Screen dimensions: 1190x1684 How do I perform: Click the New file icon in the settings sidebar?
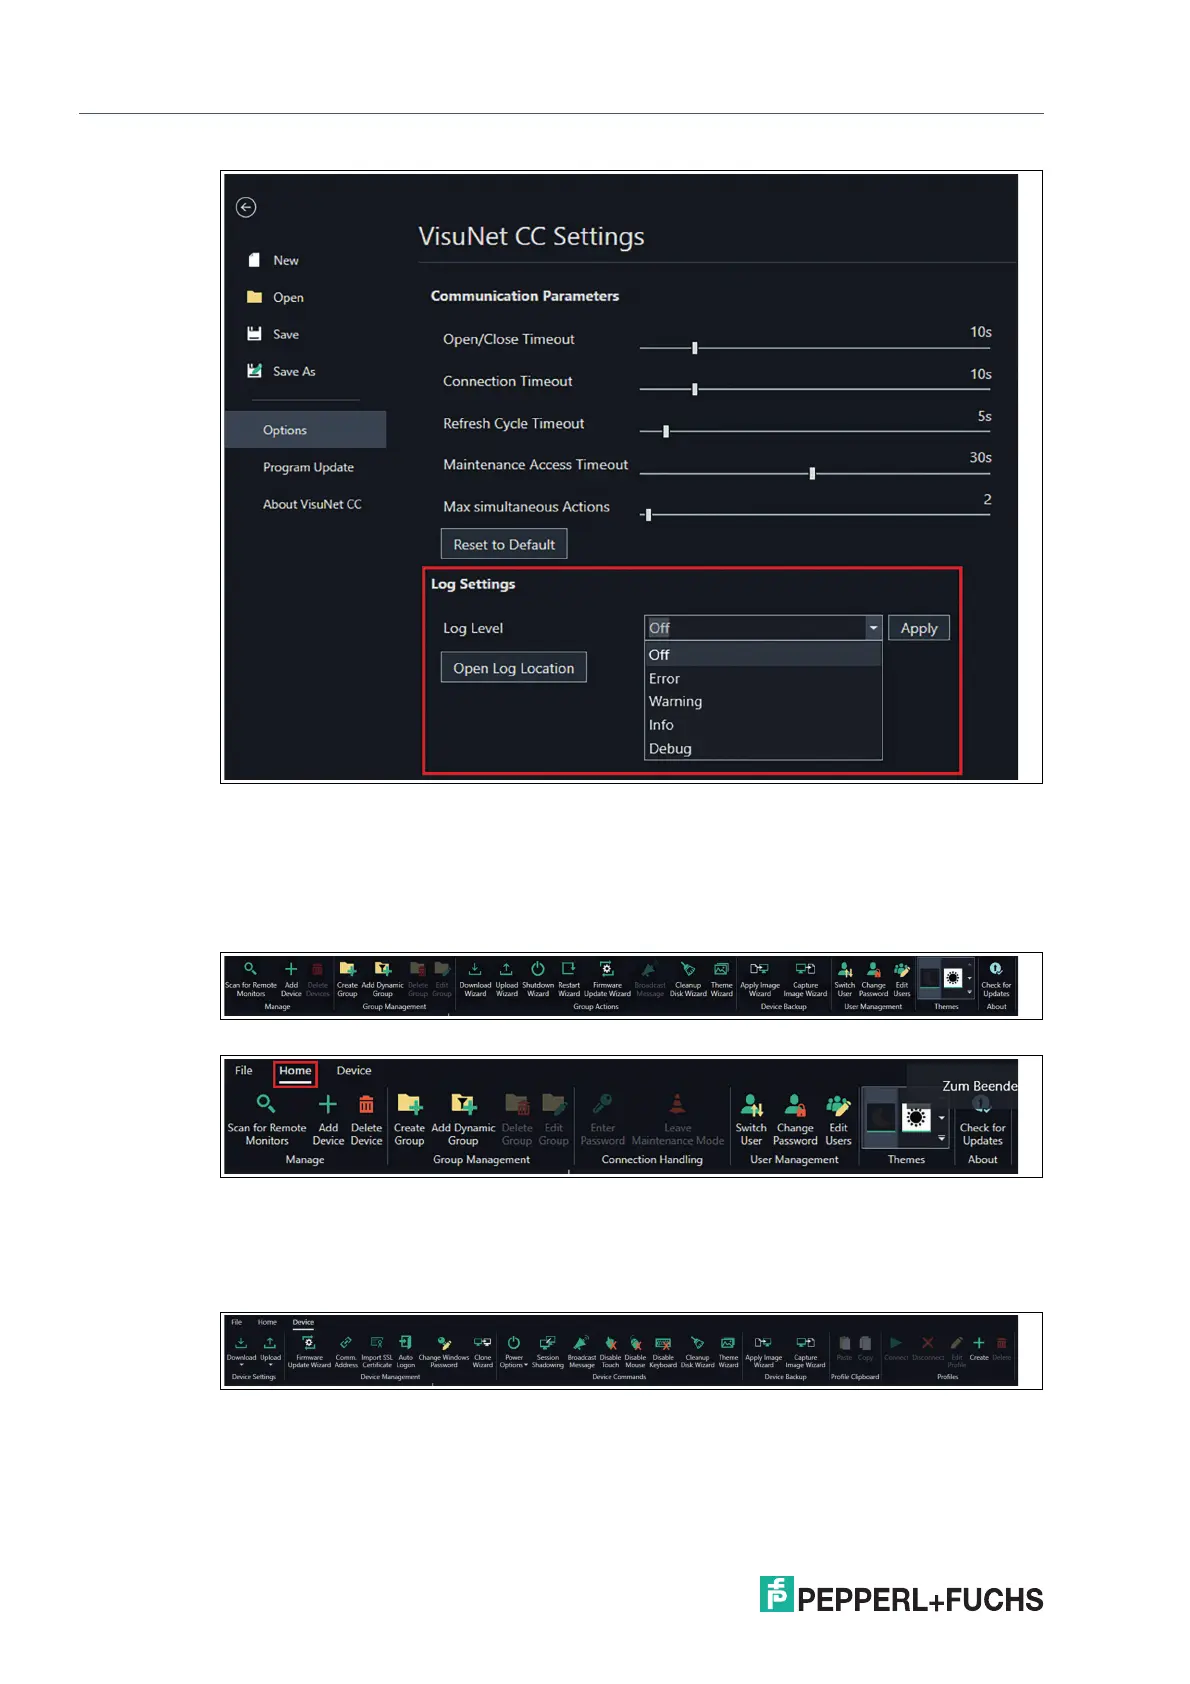[254, 260]
